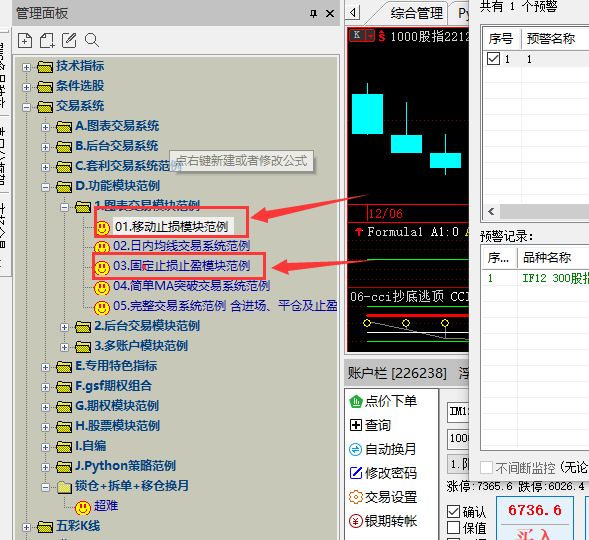Select 03.固定止损止盈模块范例 formula
This screenshot has width=589, height=540.
pos(181,266)
